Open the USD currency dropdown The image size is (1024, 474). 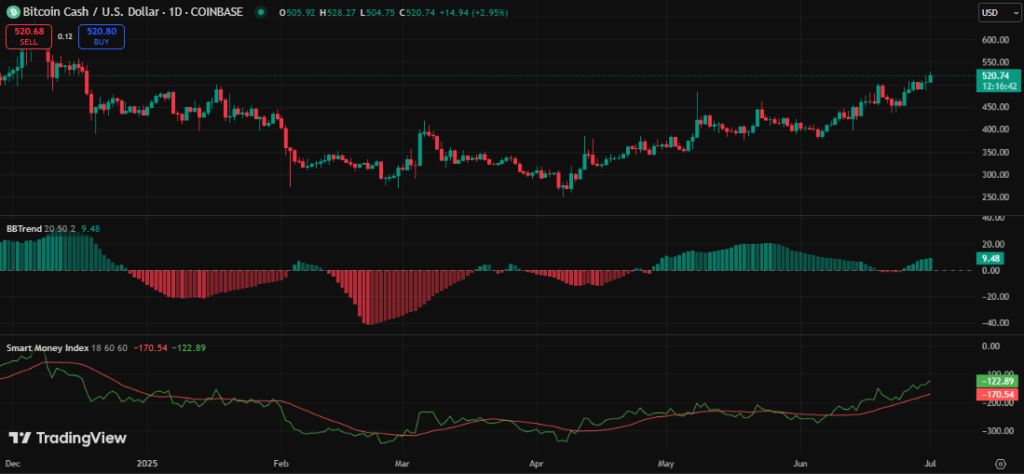pyautogui.click(x=999, y=12)
